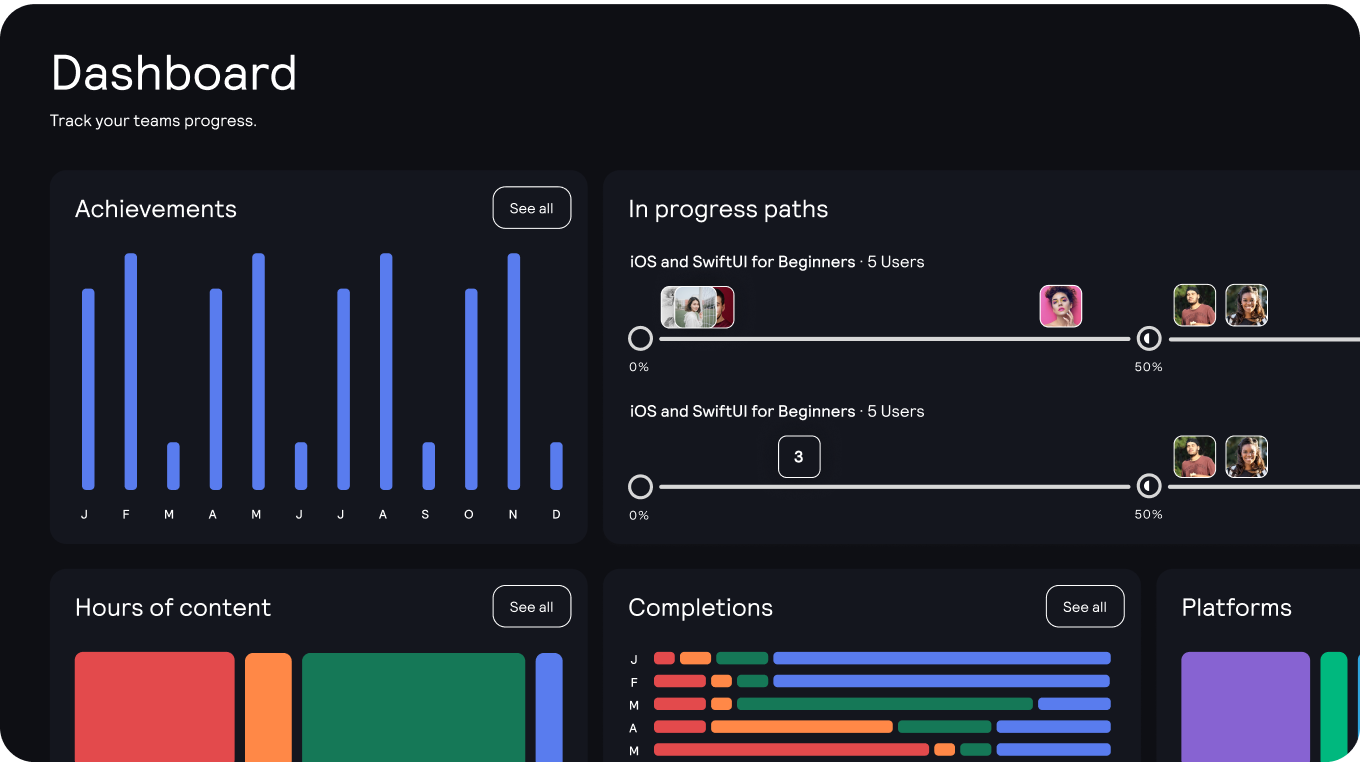The image size is (1360, 762).
Task: Click the March bar in Achievements chart
Action: 173,466
